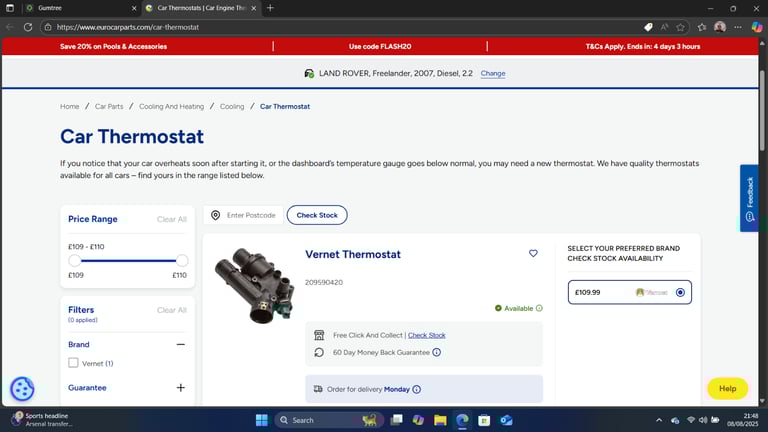Open browser profile avatar
This screenshot has height=432, width=768.
click(x=720, y=27)
